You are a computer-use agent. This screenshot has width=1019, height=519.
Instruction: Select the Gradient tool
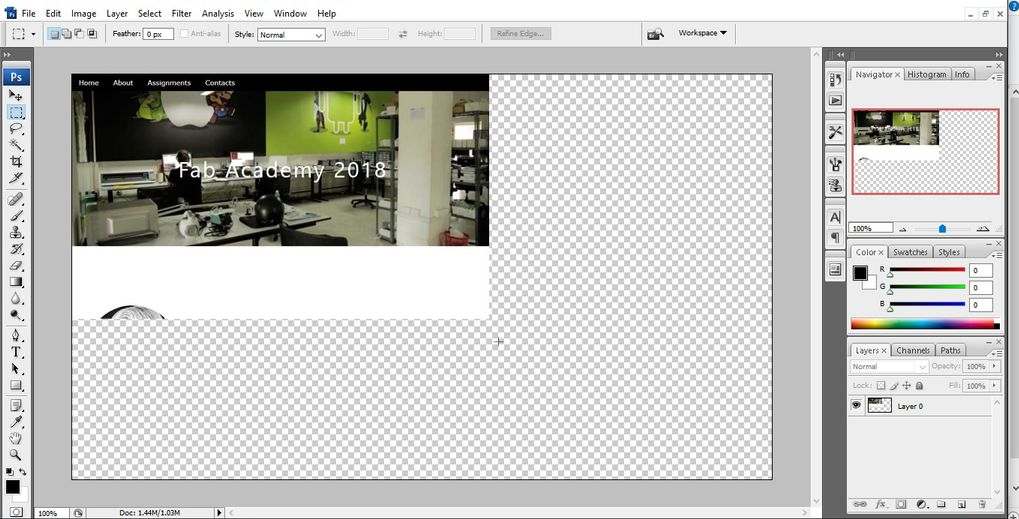16,282
